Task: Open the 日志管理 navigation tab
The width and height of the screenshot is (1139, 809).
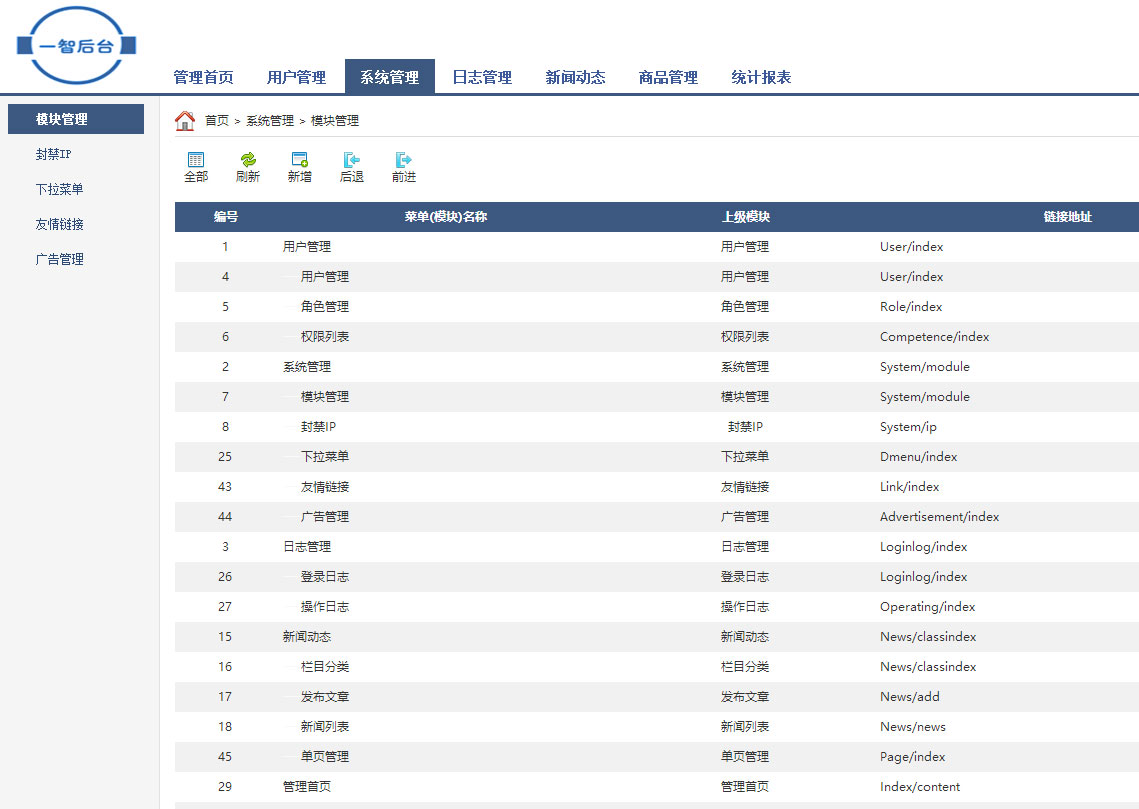Action: 482,77
